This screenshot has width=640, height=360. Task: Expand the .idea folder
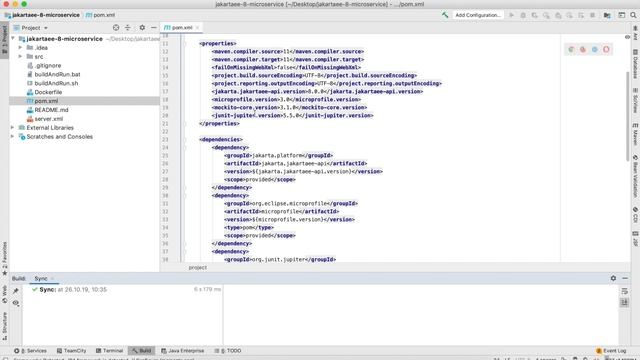click(x=20, y=48)
